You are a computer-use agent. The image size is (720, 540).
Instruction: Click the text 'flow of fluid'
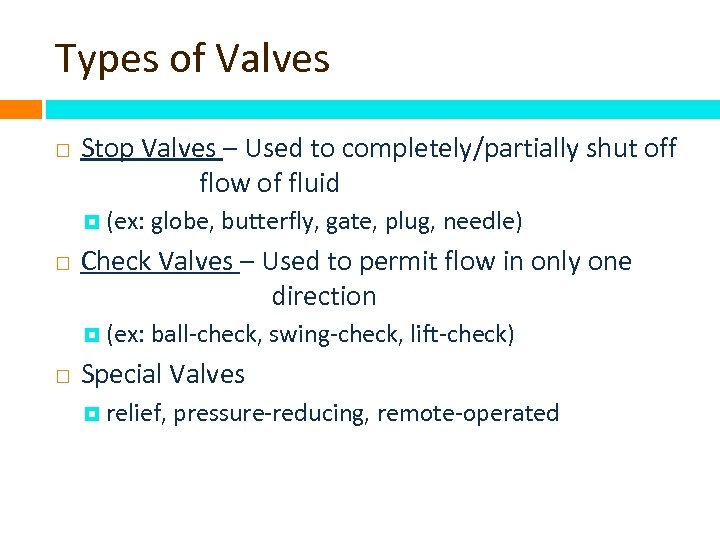tap(269, 184)
